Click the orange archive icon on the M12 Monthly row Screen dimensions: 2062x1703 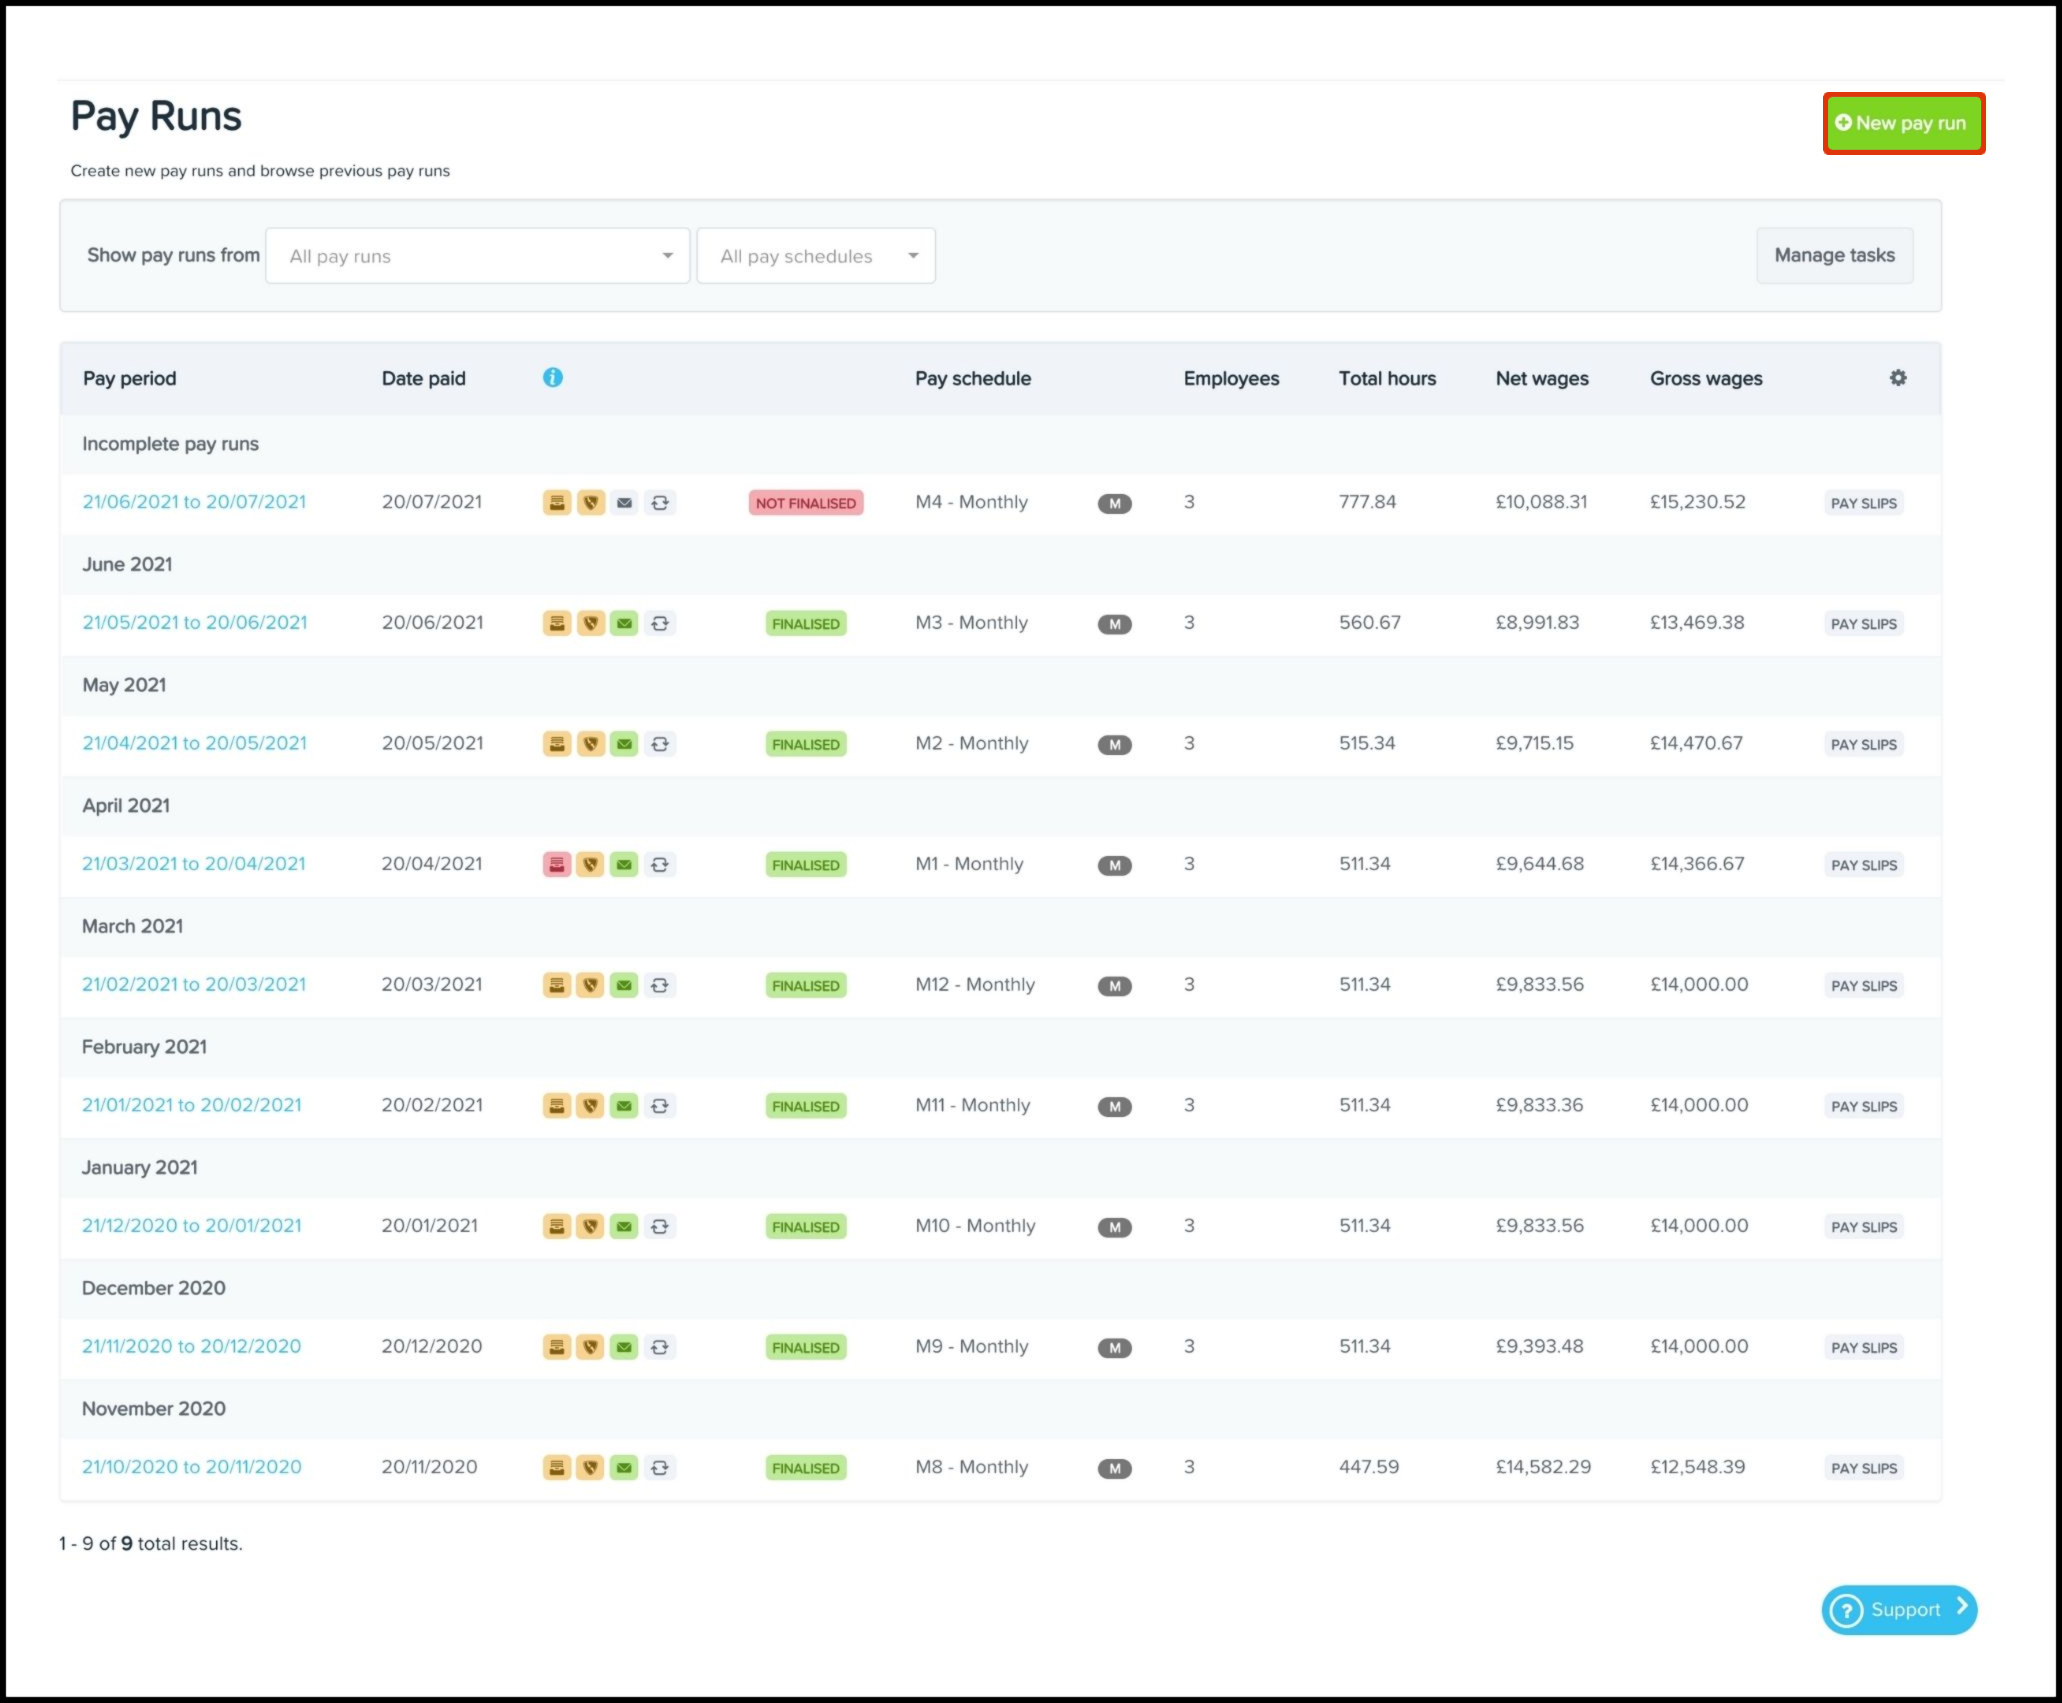pyautogui.click(x=557, y=986)
